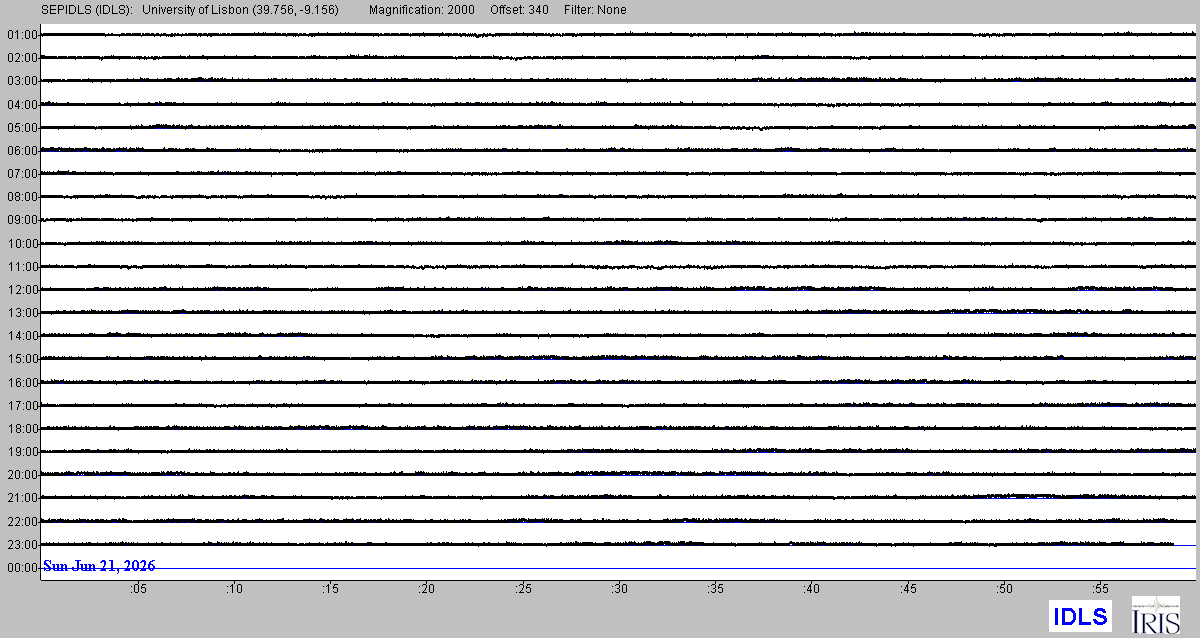Click the Offset: 340 header text
The image size is (1200, 638).
(521, 10)
